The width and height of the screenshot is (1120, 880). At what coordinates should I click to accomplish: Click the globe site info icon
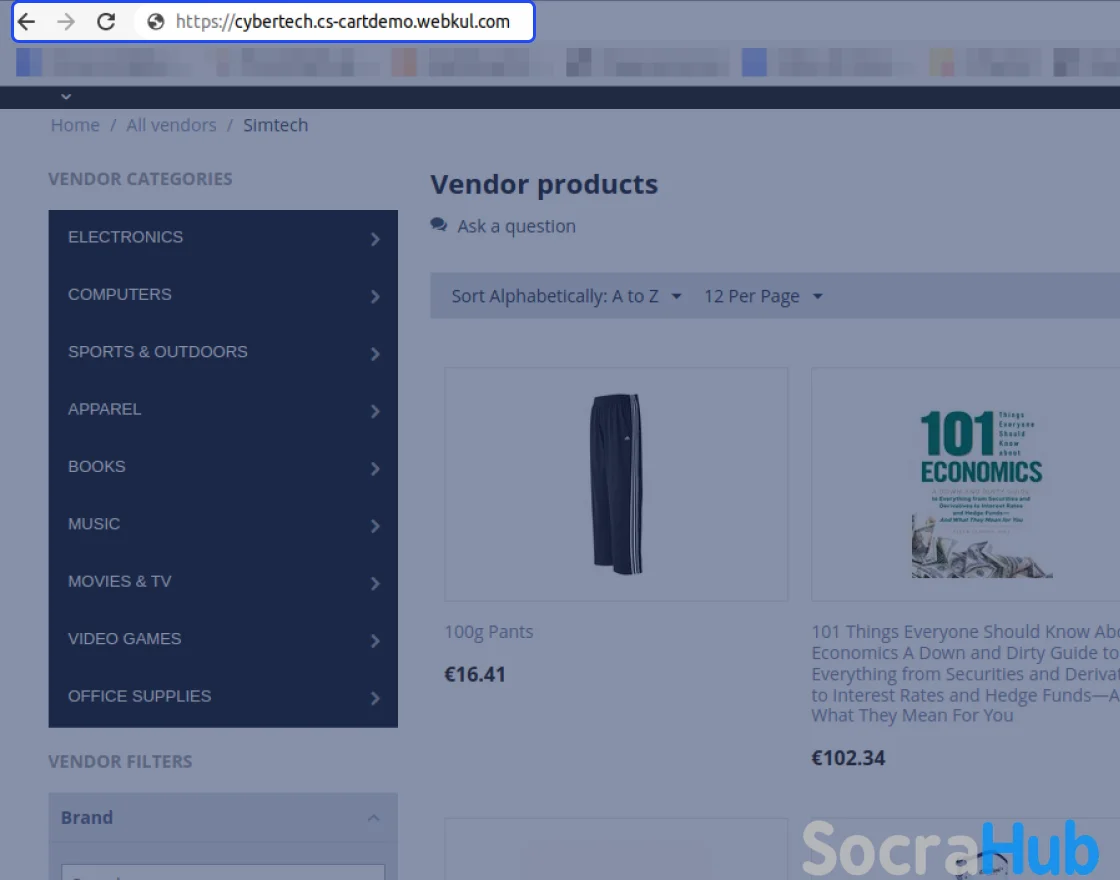(x=155, y=22)
